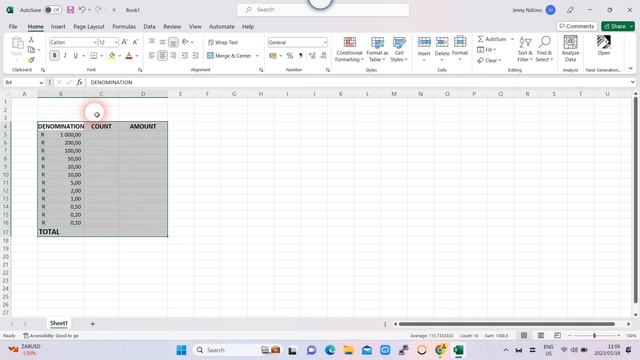Expand the Name Box dropdown arrow
The width and height of the screenshot is (640, 360).
(41, 82)
